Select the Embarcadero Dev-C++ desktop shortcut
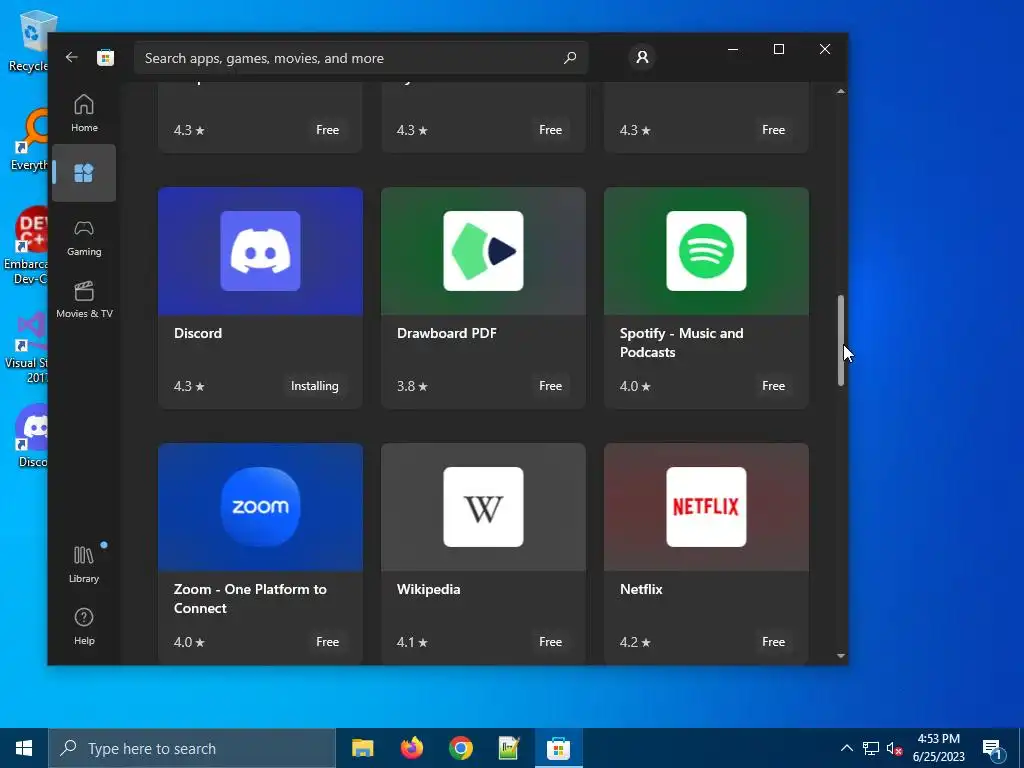Viewport: 1024px width, 768px height. coord(27,246)
